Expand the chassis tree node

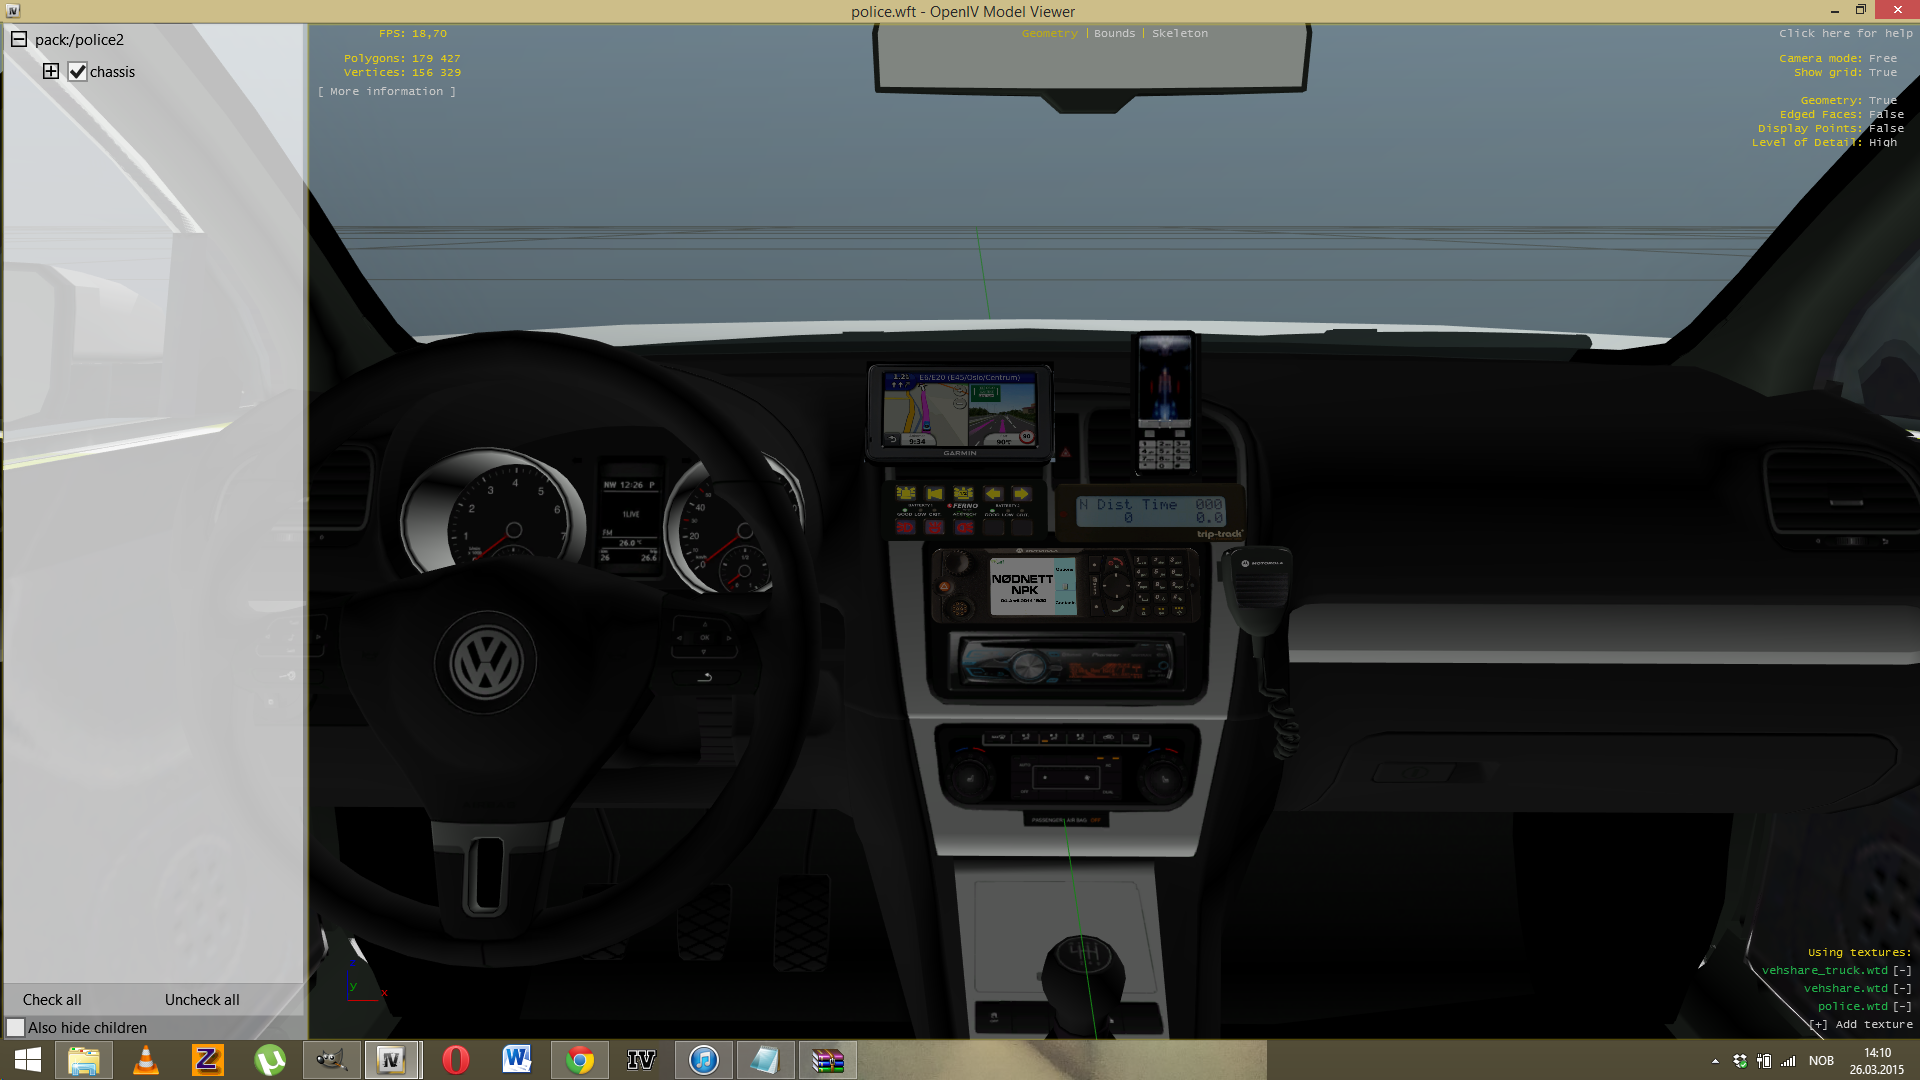point(51,71)
